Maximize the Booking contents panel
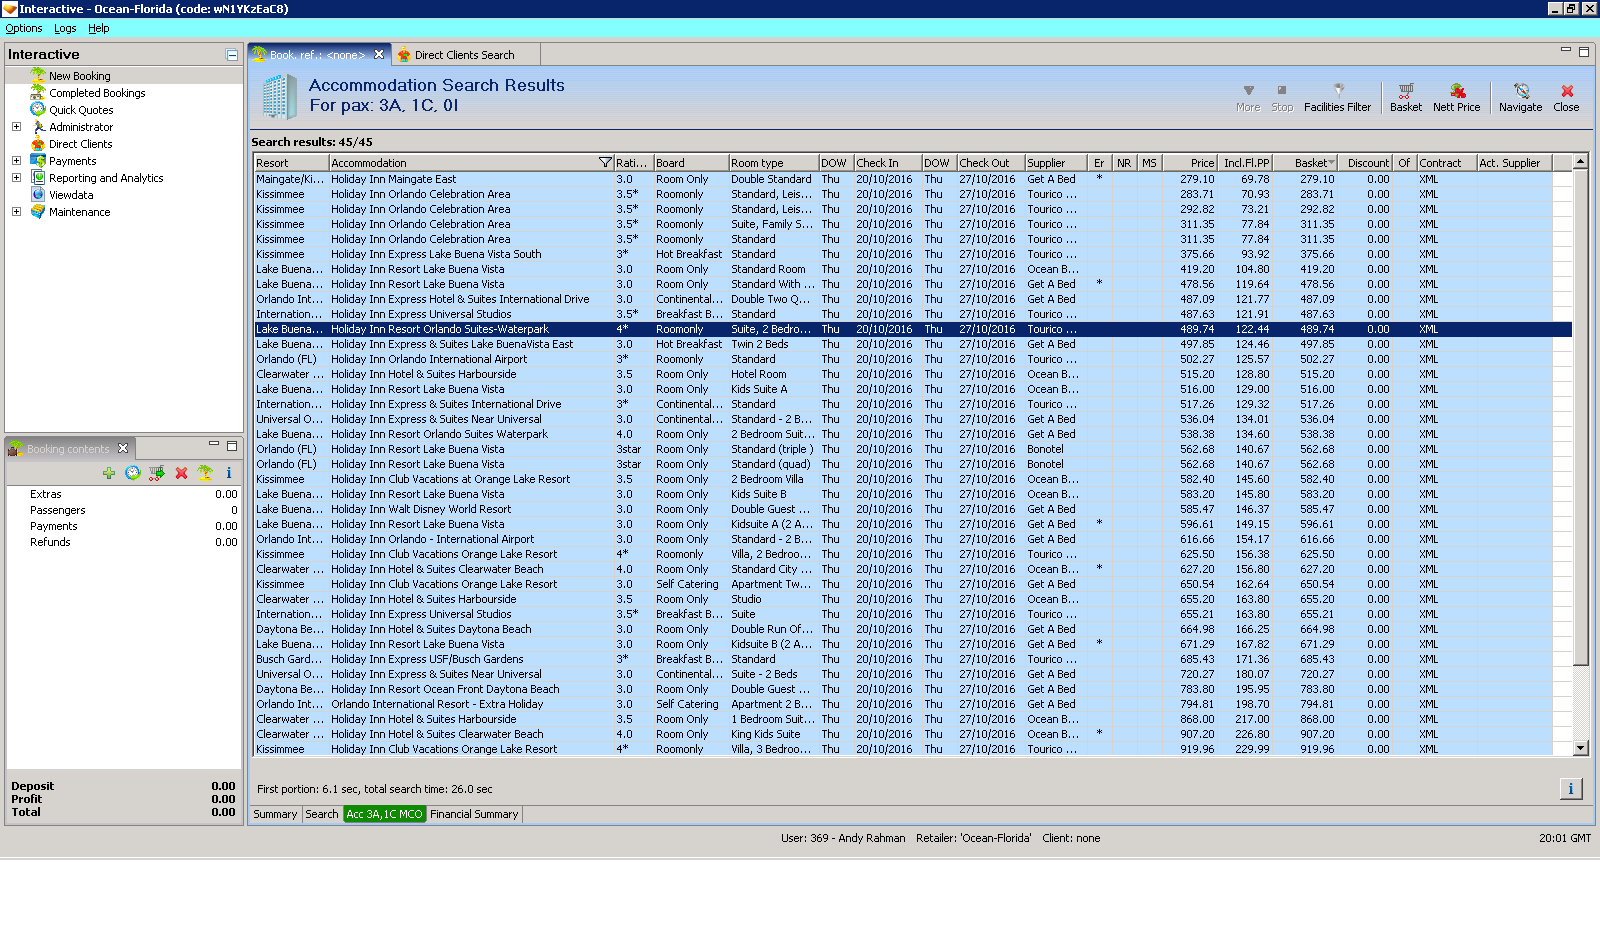This screenshot has height=926, width=1600. click(232, 446)
